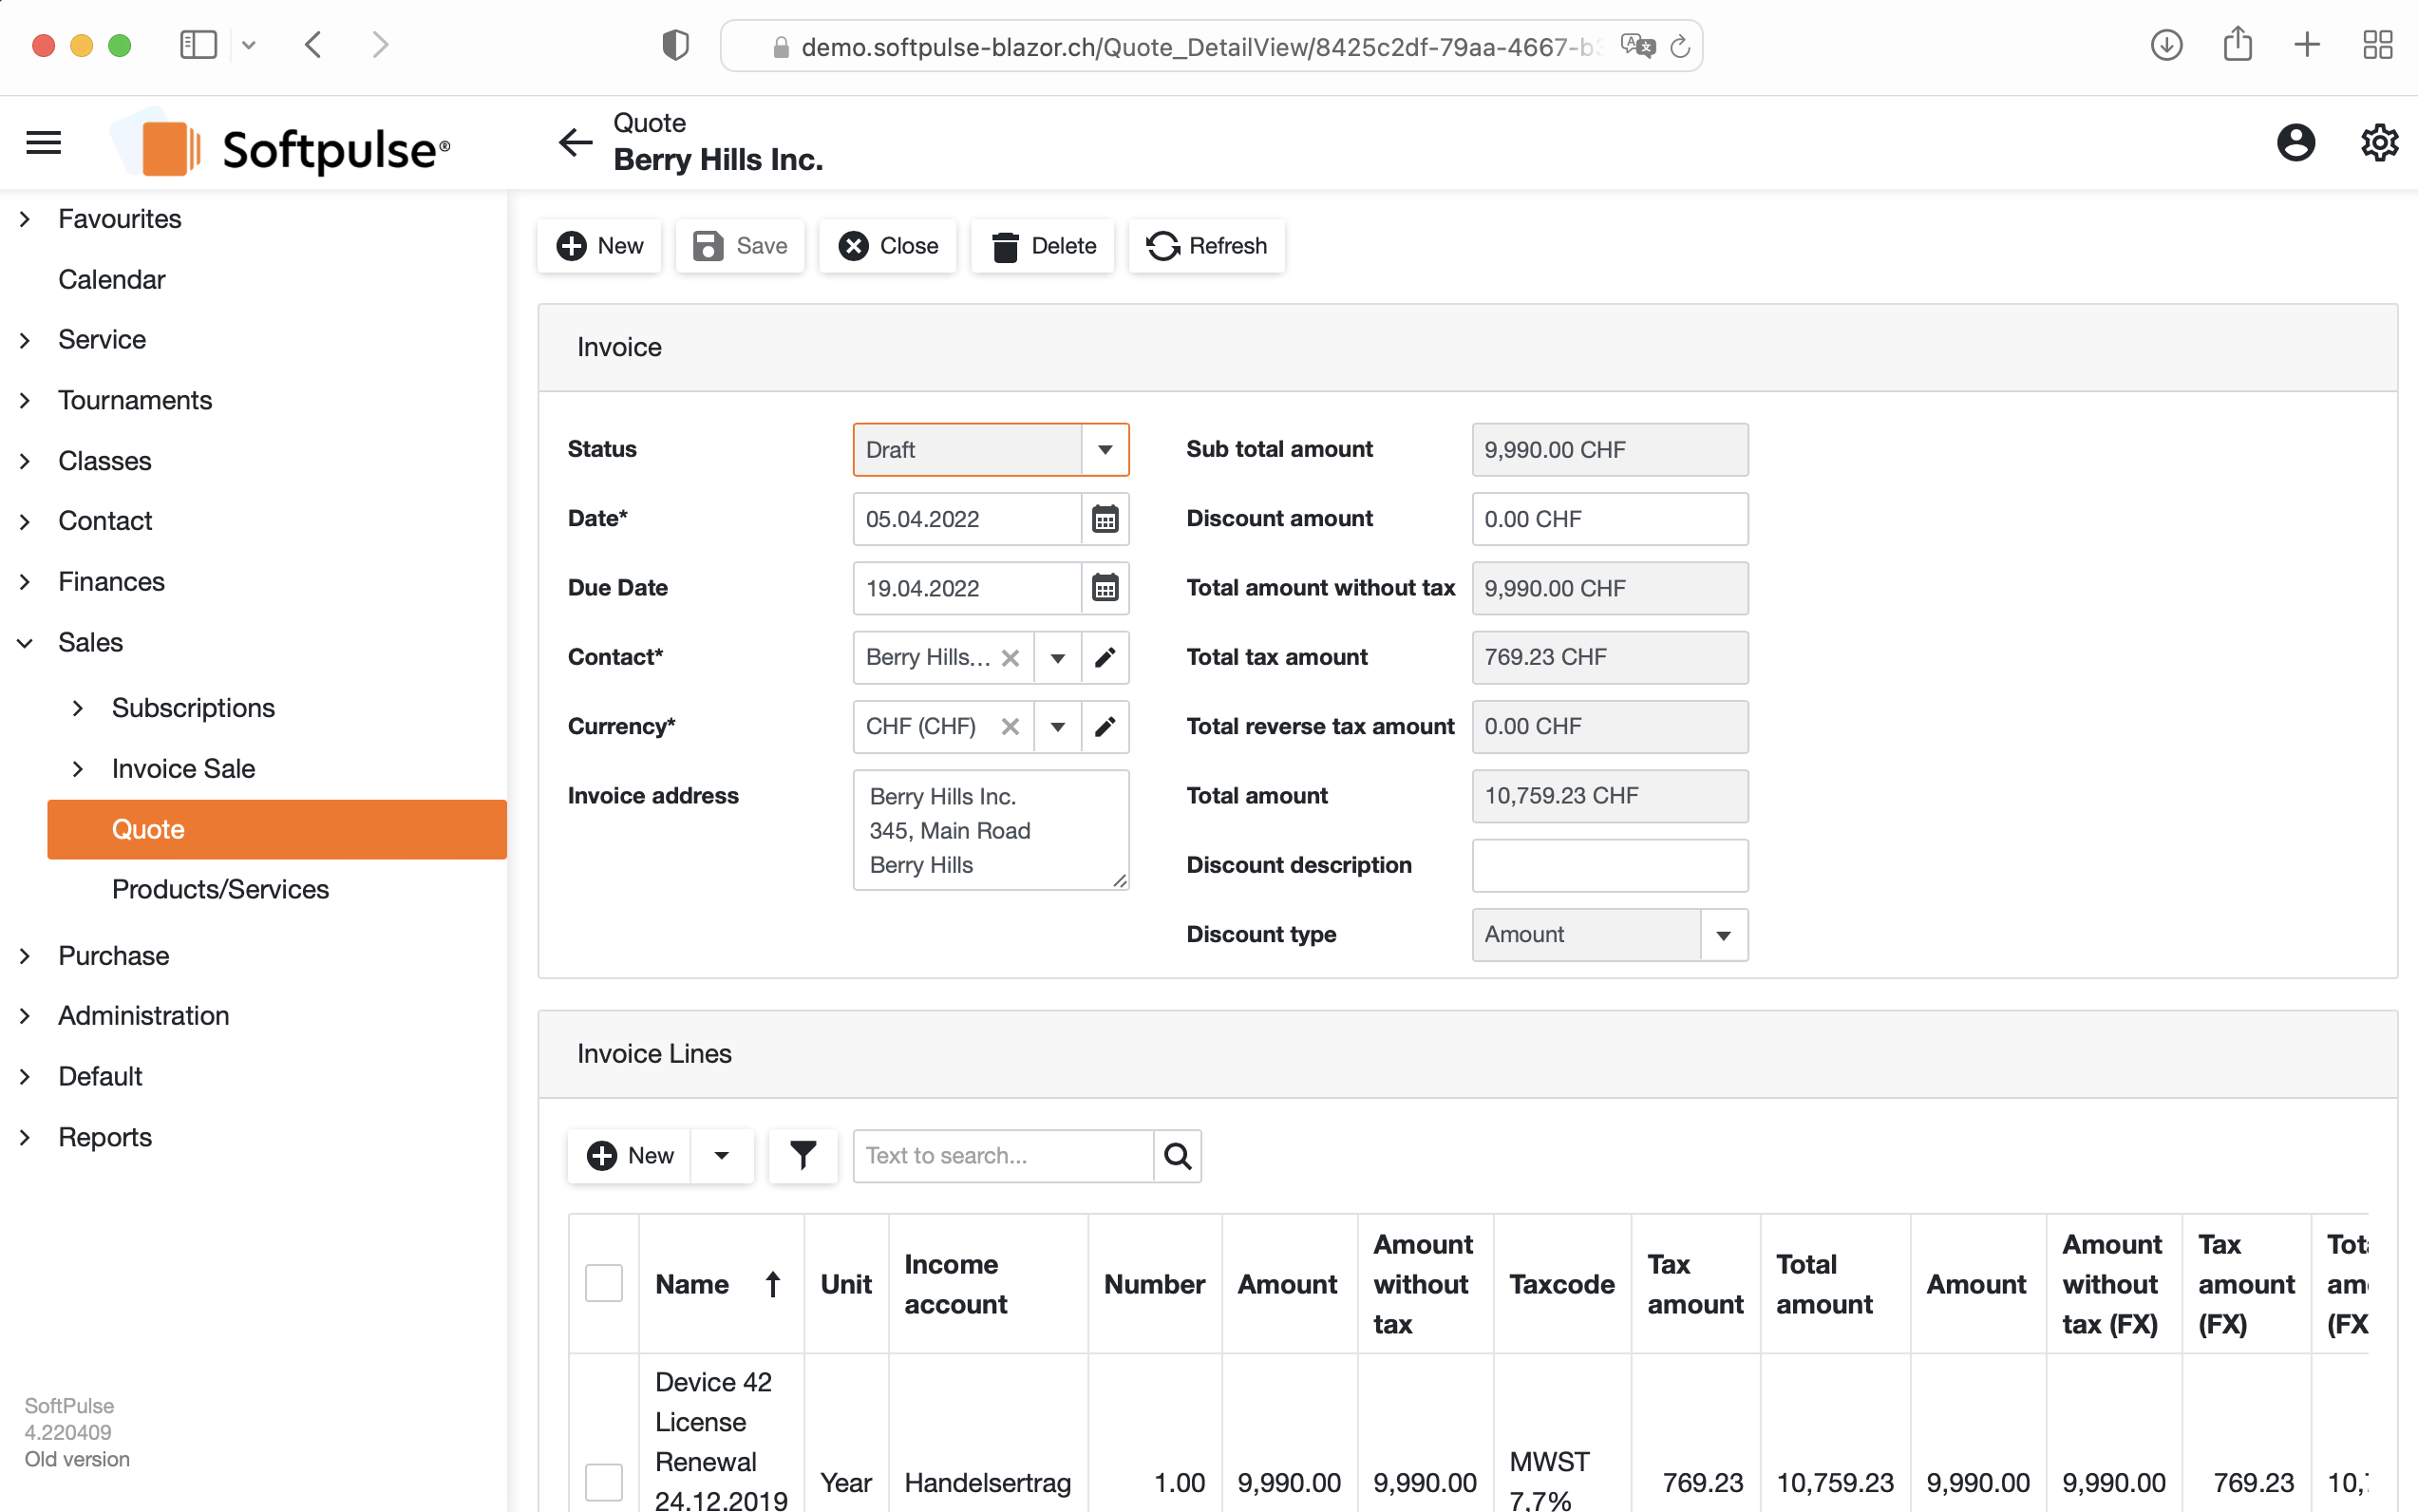Click the Save button

pos(740,246)
